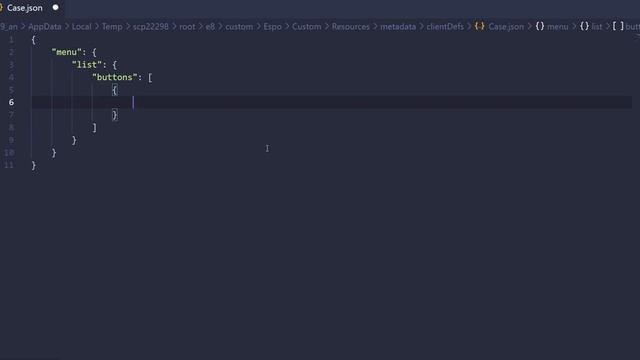
Task: Jump to menu symbol in breadcrumbs
Action: click(x=558, y=27)
